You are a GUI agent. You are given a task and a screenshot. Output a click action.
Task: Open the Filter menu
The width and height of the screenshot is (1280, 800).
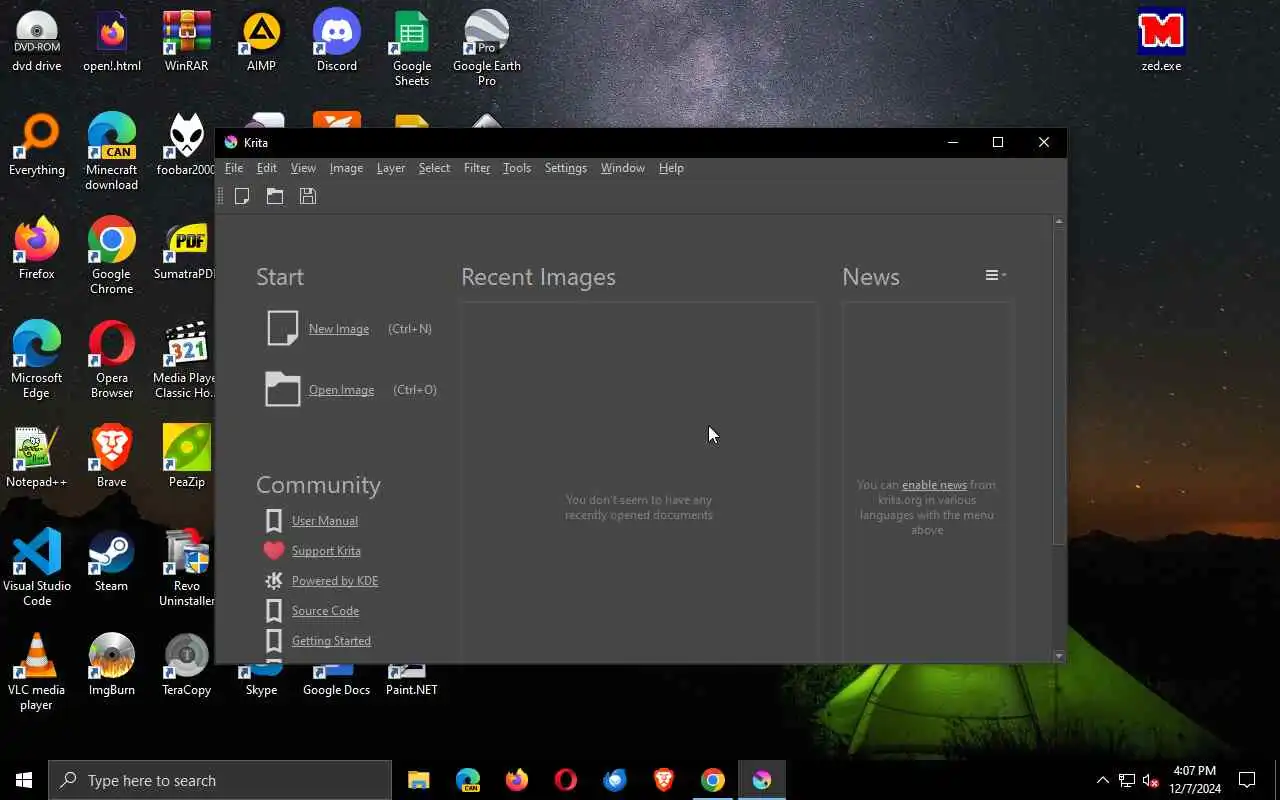[477, 168]
